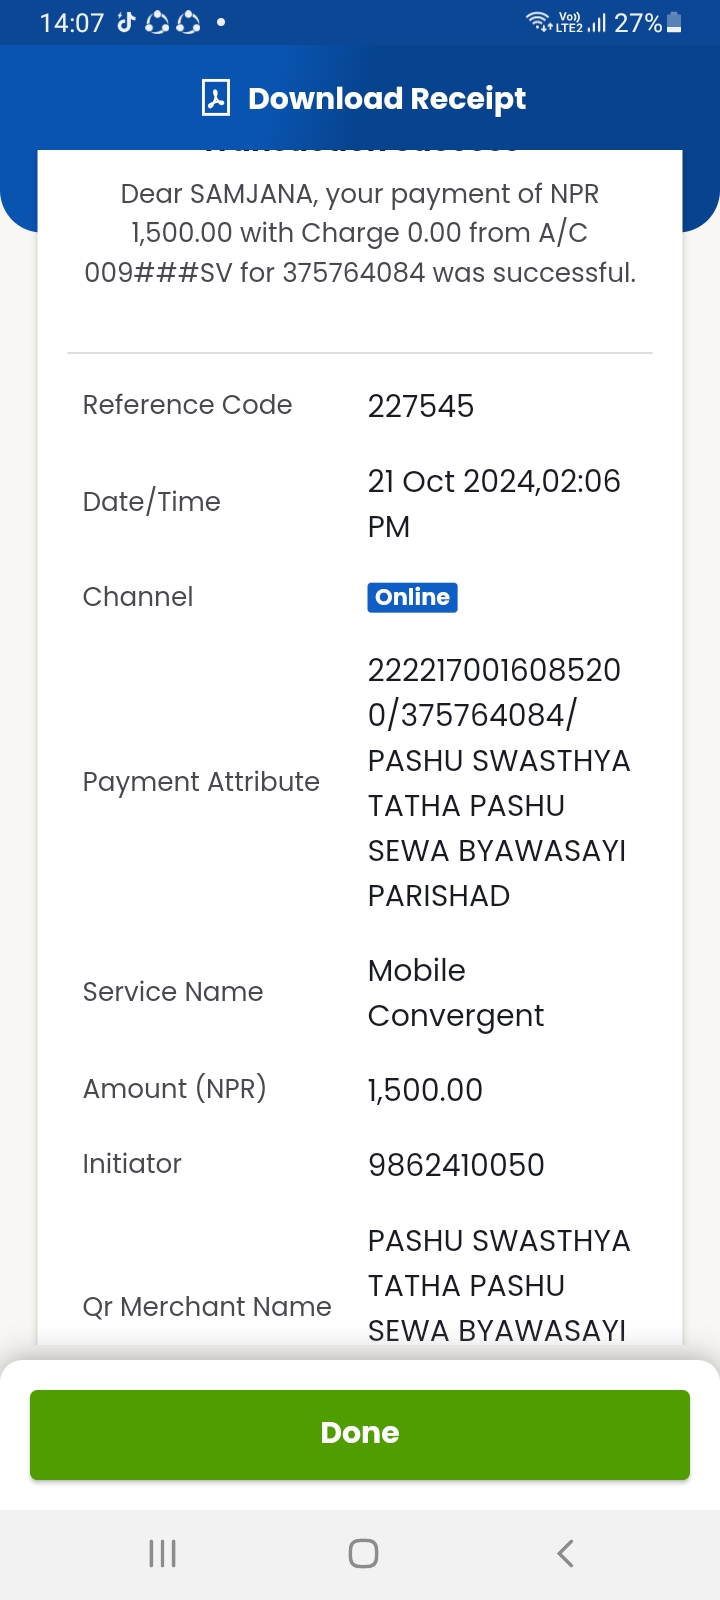This screenshot has width=720, height=1600.
Task: Tap the PDF download receipt icon
Action: click(x=216, y=98)
